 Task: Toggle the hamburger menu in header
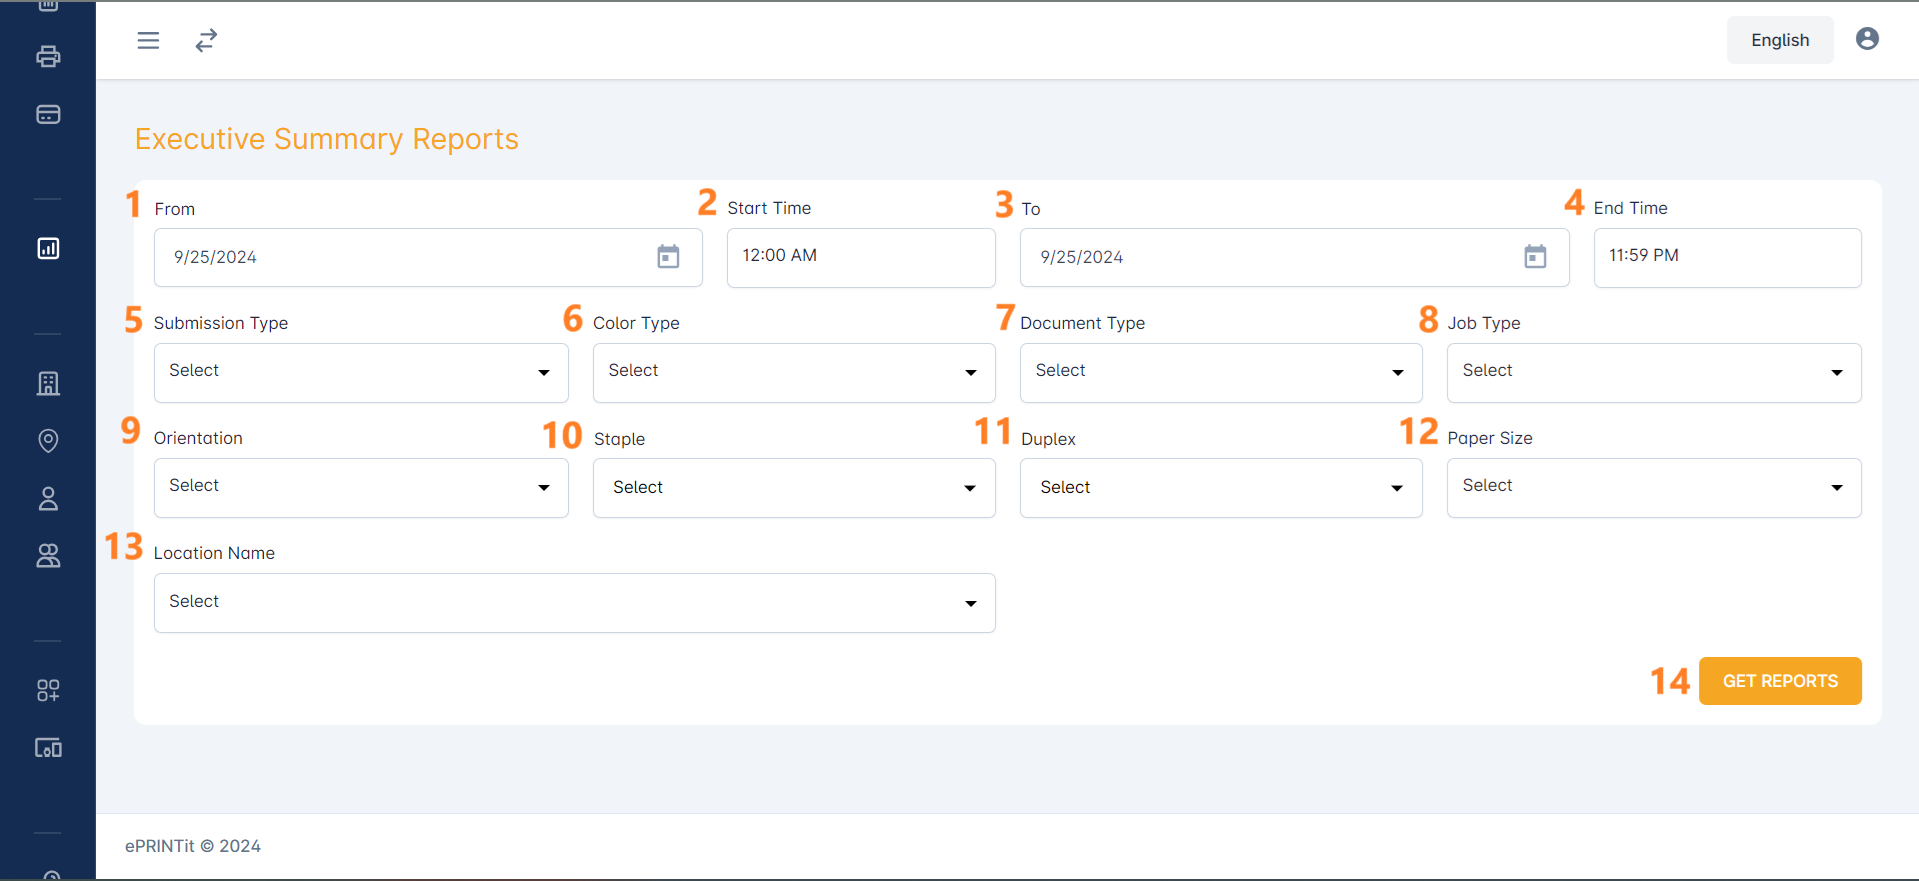148,40
